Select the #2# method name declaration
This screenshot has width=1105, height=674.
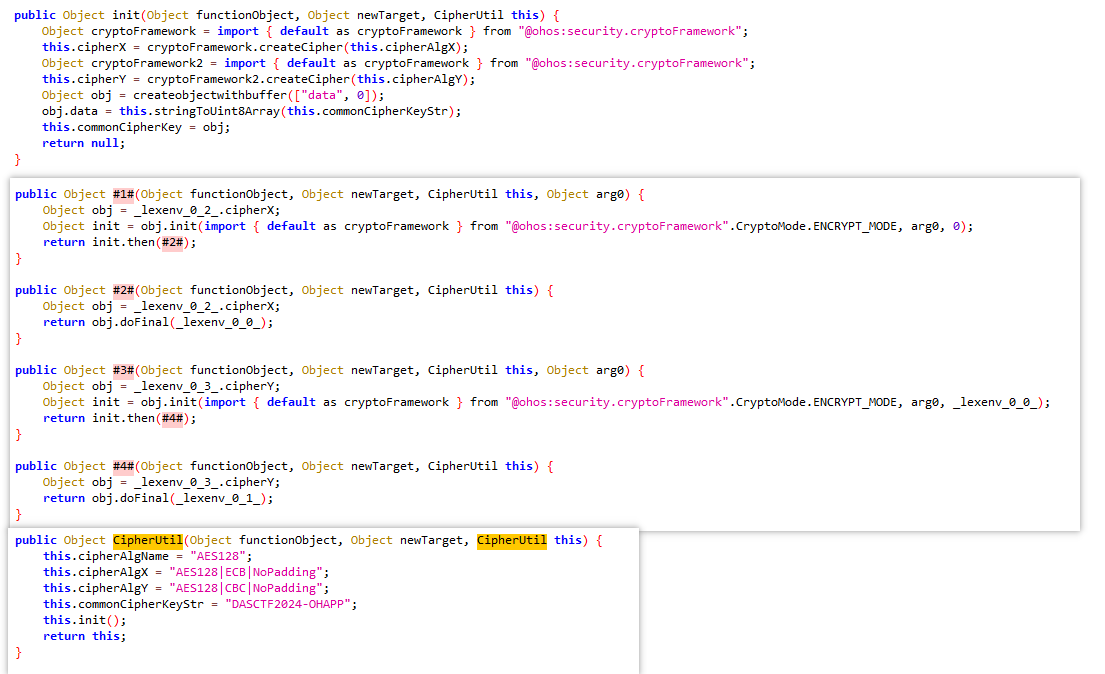(x=123, y=290)
